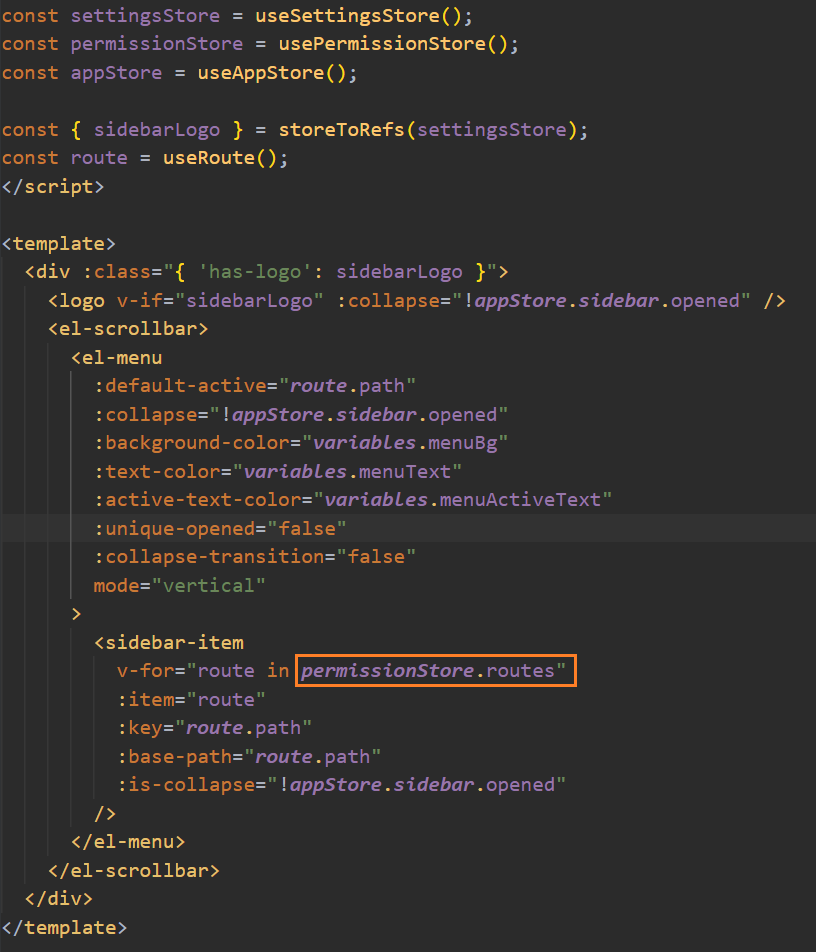816x952 pixels.
Task: Click the closing </script> tag
Action: pyautogui.click(x=53, y=186)
